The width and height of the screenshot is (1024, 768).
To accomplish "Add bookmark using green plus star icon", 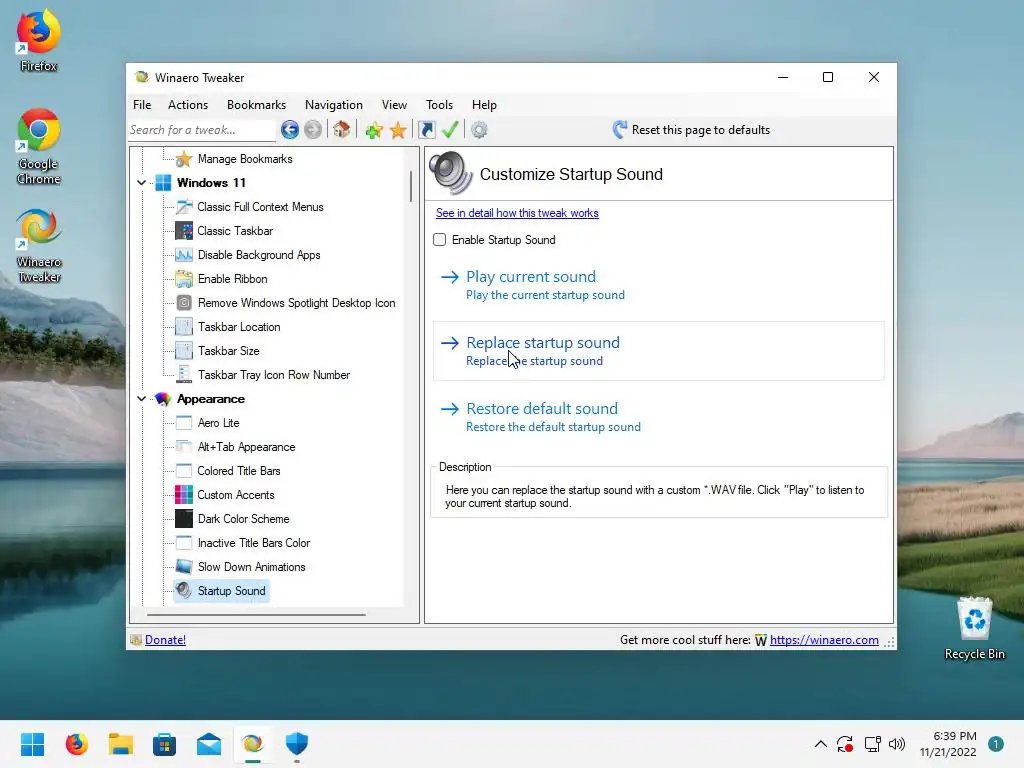I will (374, 130).
